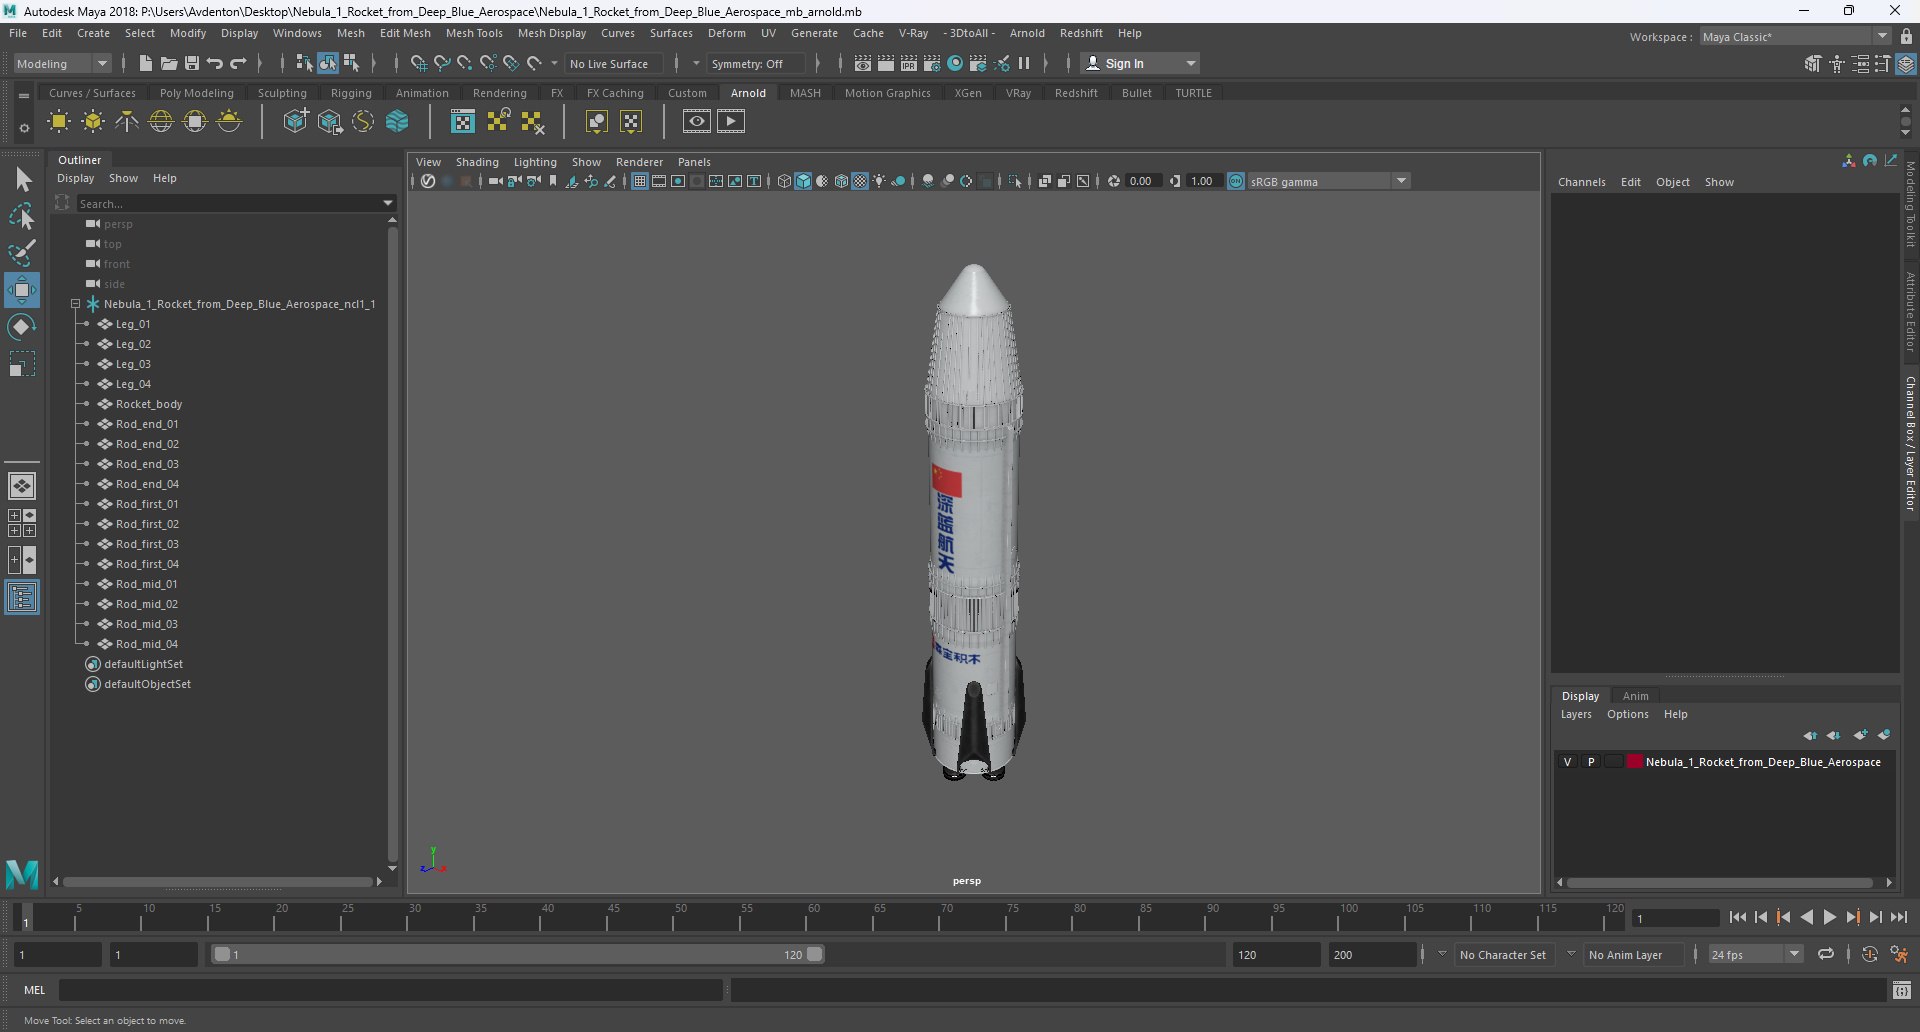Toggle layer playback P box
The width and height of the screenshot is (1920, 1032).
[1591, 762]
